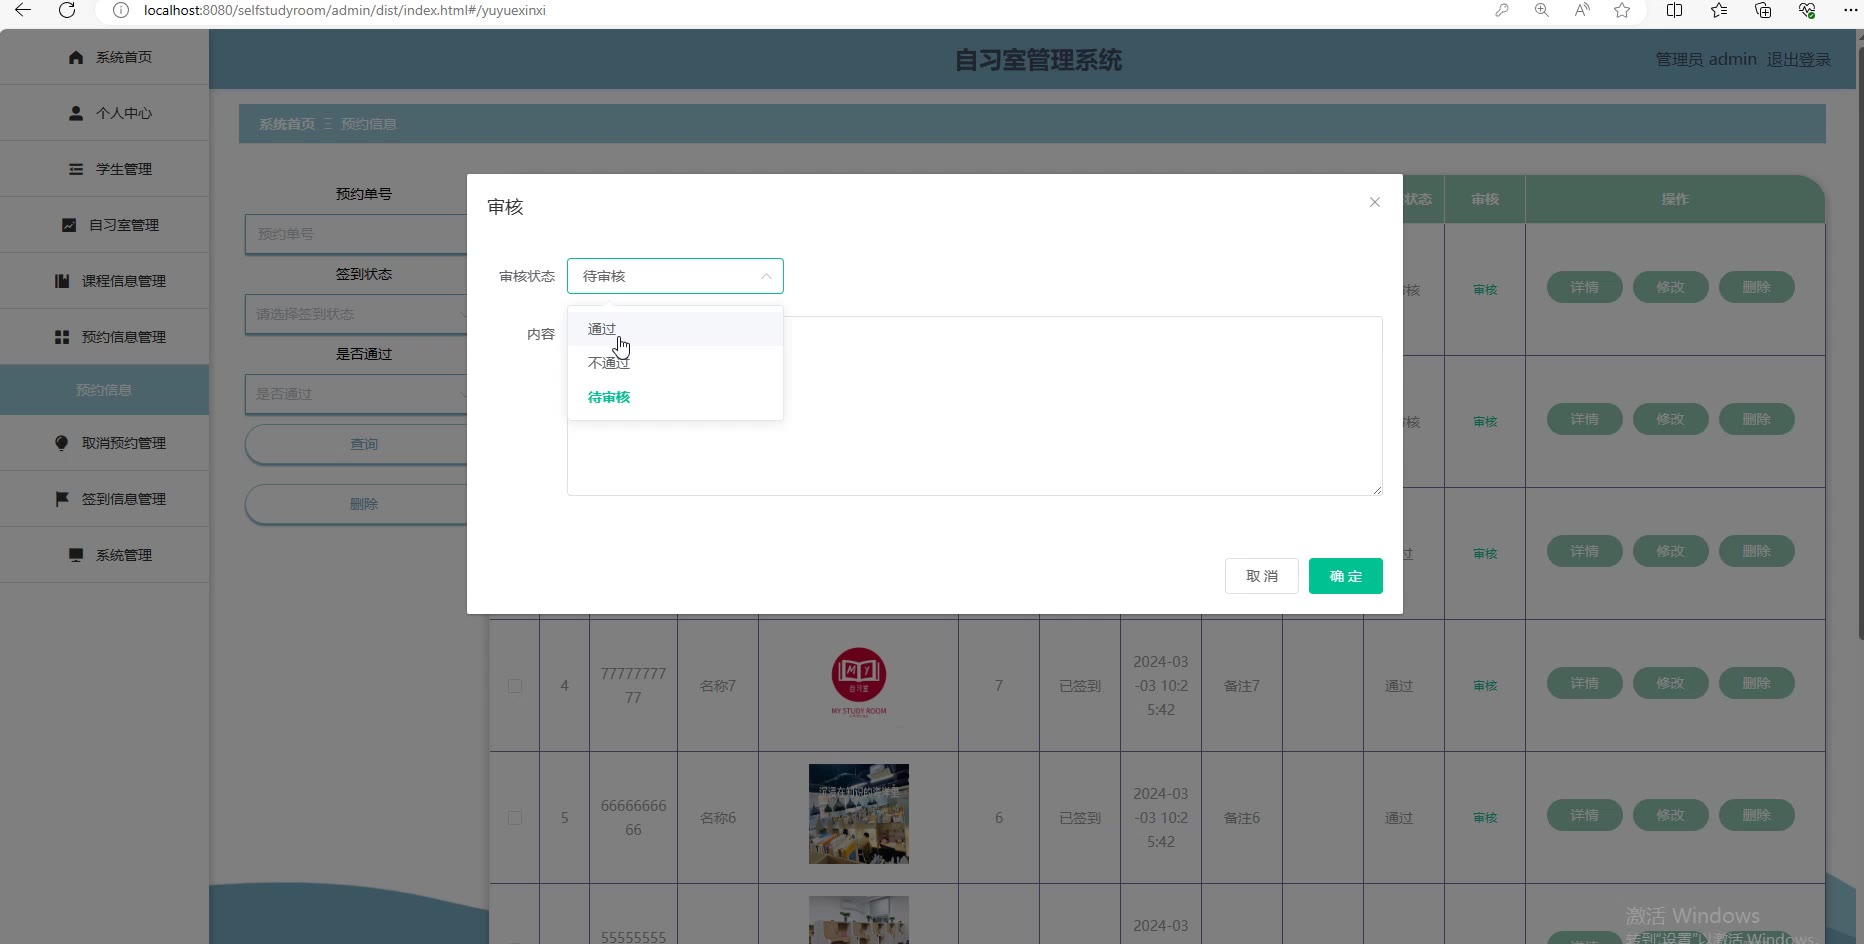Screen dimensions: 1864x944
Task: Start Read Aloud from the address bar
Action: point(1582,10)
